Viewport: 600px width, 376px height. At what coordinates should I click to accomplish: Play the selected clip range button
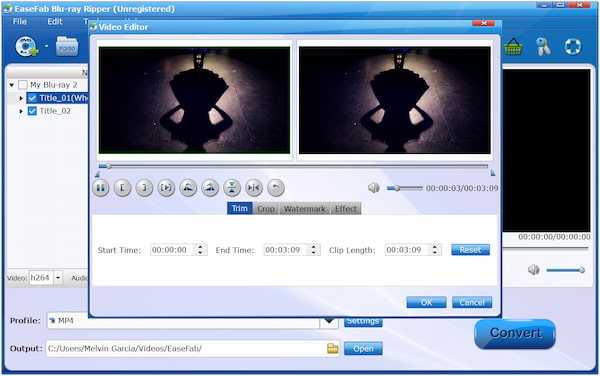pyautogui.click(x=166, y=188)
